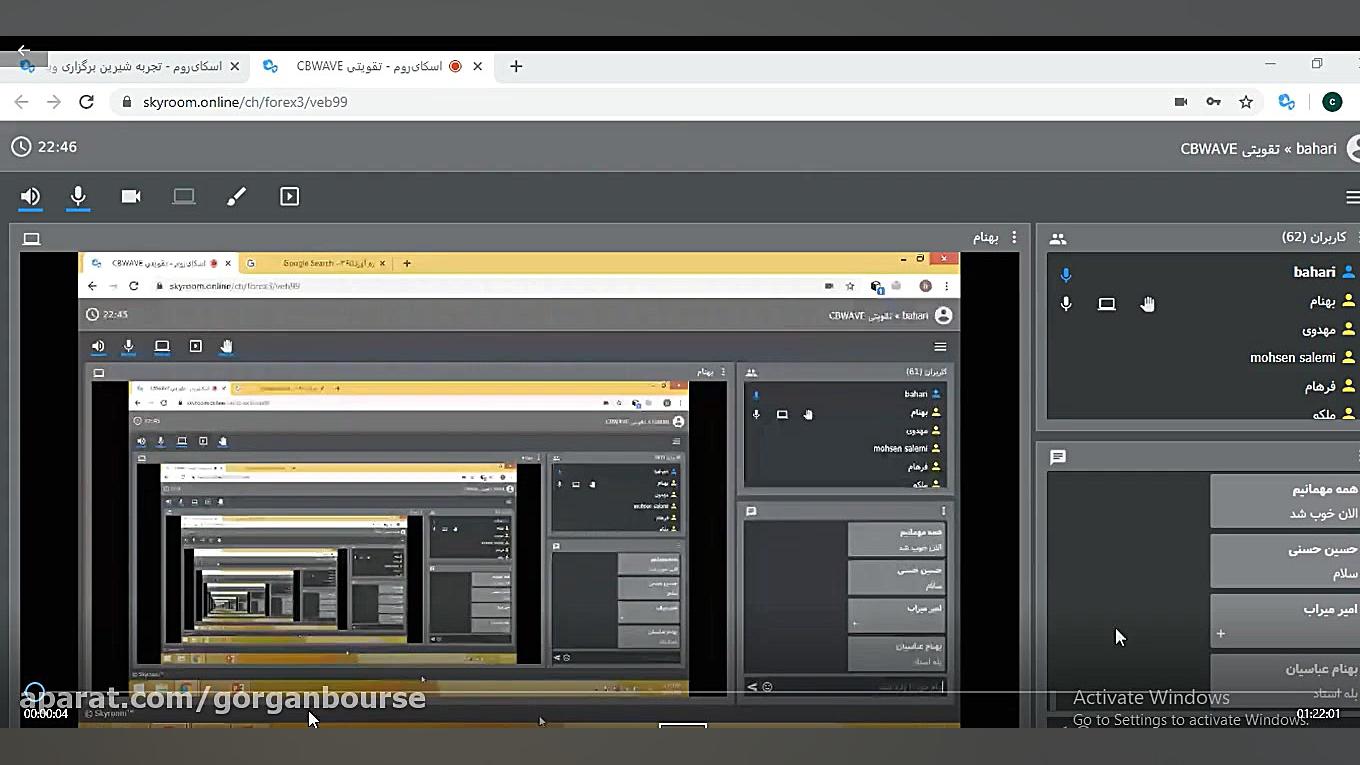Toggle the speaker in the shared screen toolbar
The image size is (1360, 765).
tap(98, 346)
